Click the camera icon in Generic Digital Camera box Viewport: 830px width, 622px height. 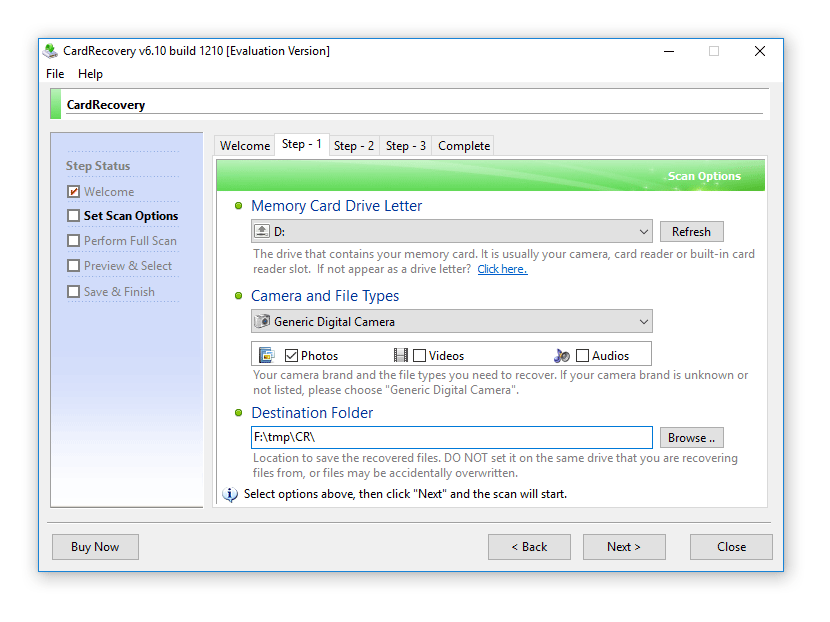pyautogui.click(x=263, y=322)
